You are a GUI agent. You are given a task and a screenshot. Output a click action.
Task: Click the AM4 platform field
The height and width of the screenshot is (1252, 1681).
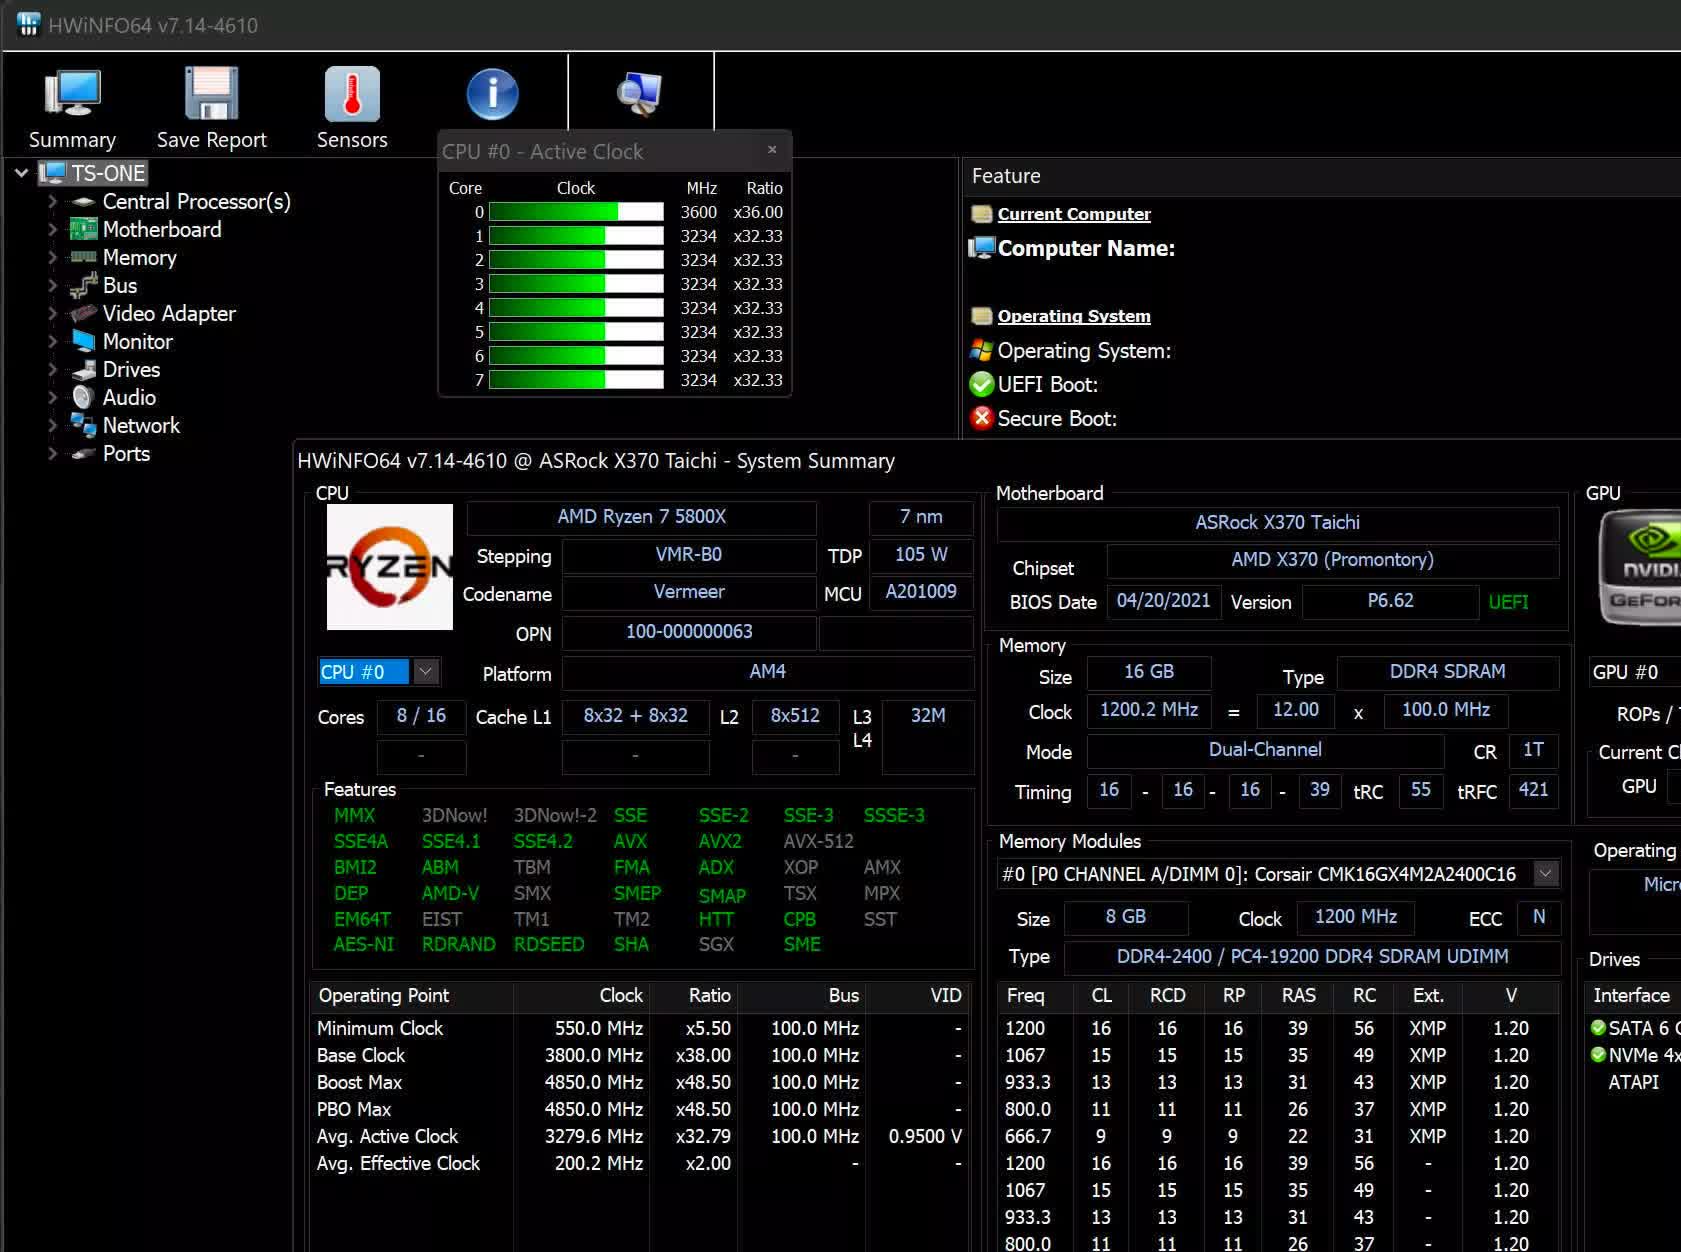pos(768,672)
